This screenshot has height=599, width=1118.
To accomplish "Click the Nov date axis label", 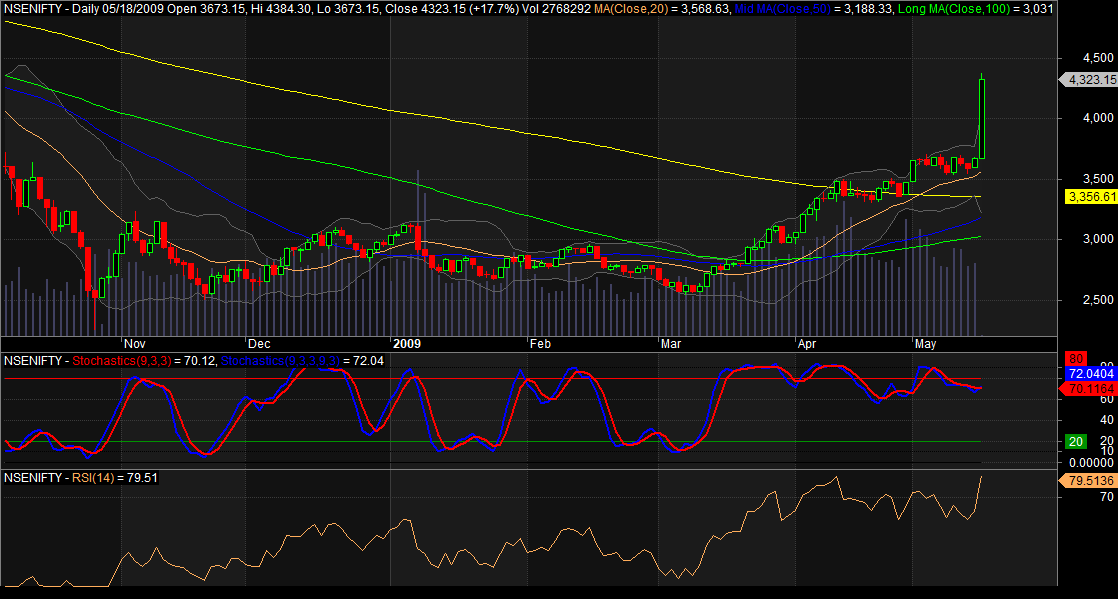I will (x=135, y=344).
